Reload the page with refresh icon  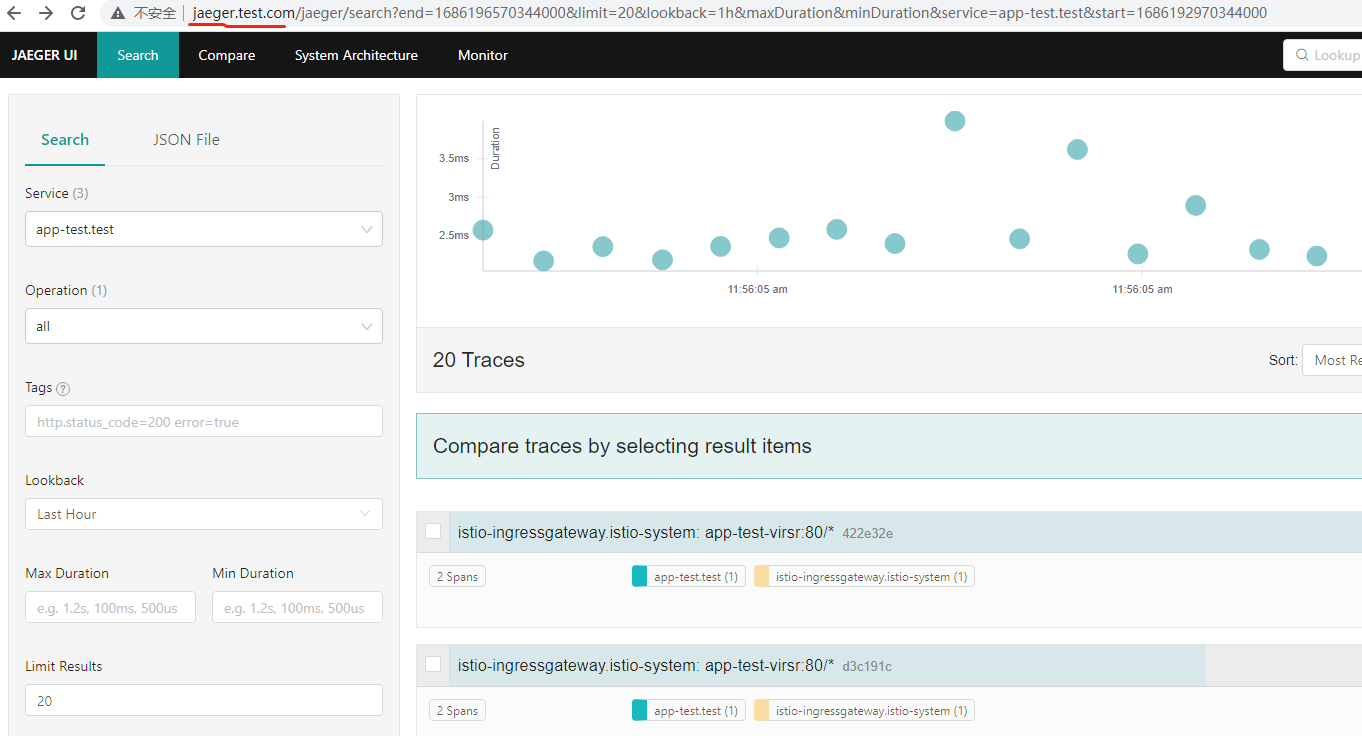(78, 13)
